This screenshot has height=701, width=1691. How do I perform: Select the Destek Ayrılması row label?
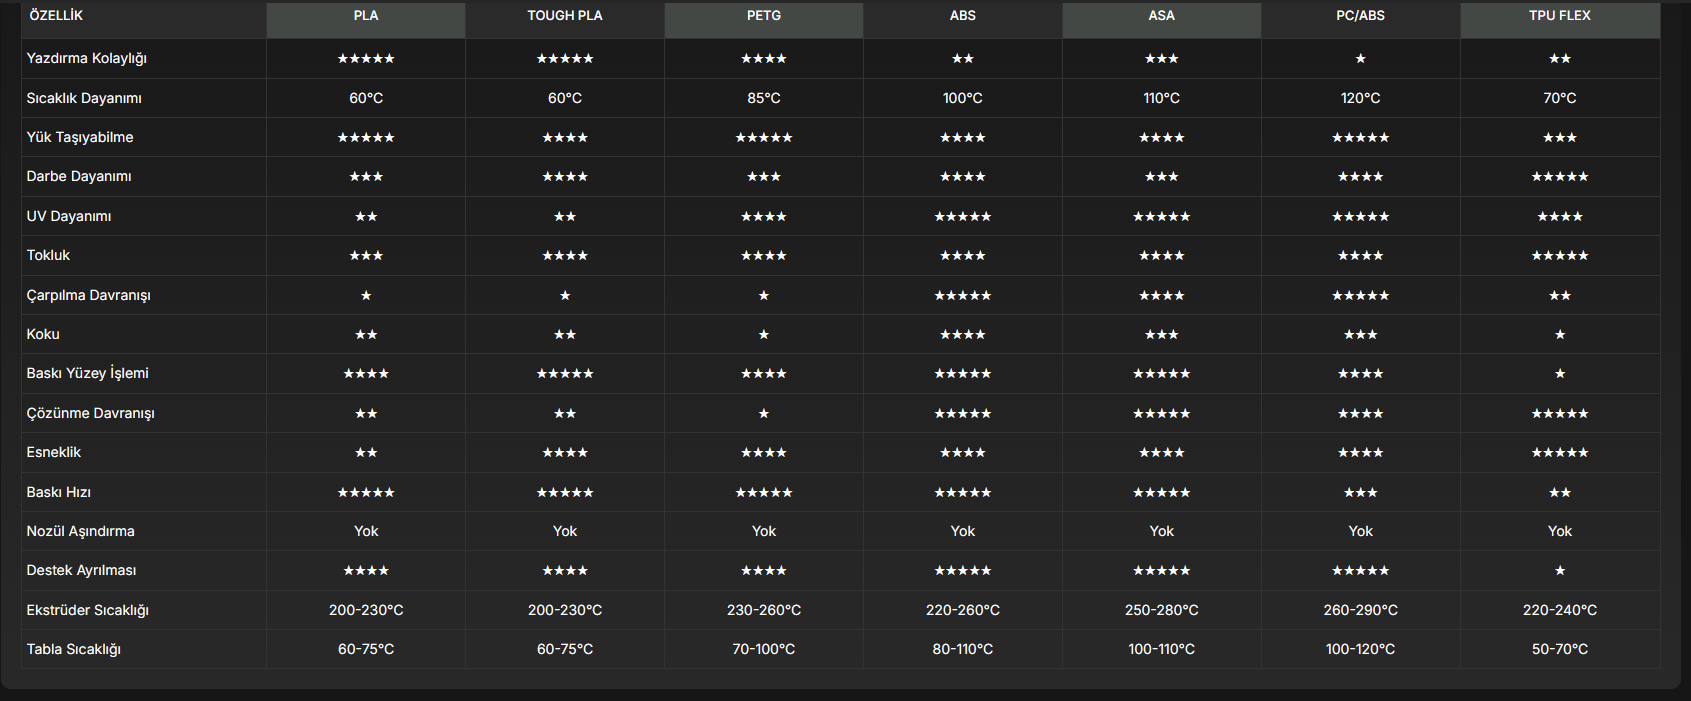(x=82, y=570)
